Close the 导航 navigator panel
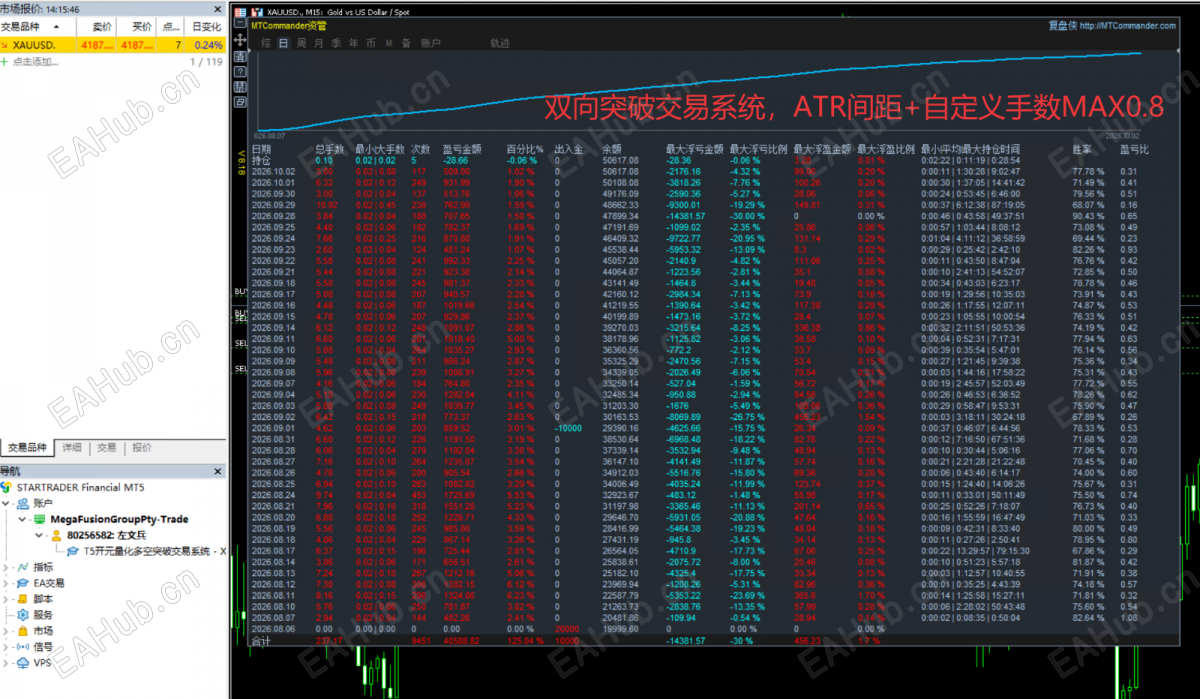Image resolution: width=1200 pixels, height=699 pixels. pos(218,471)
